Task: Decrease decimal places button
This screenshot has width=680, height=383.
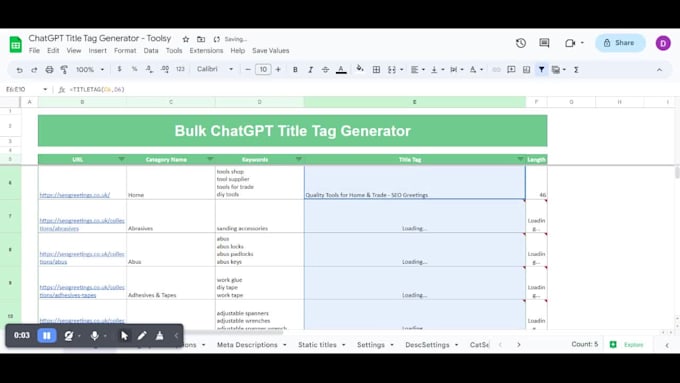Action: pos(149,69)
